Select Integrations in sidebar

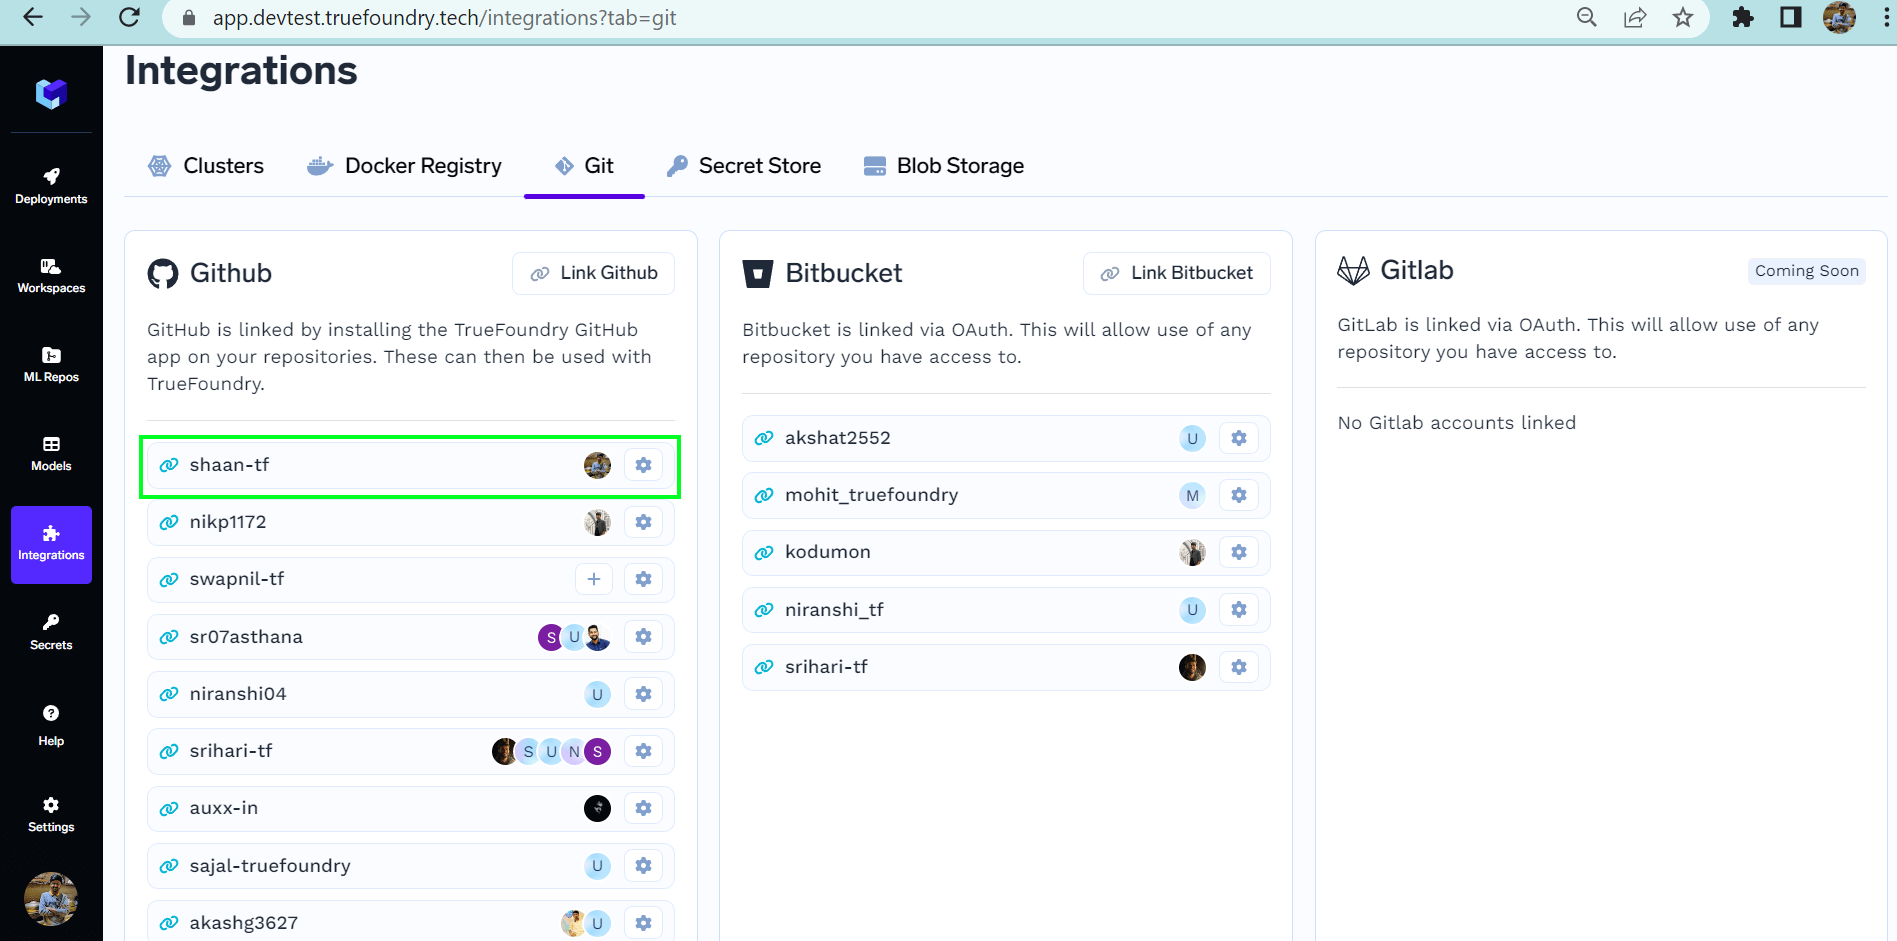51,544
